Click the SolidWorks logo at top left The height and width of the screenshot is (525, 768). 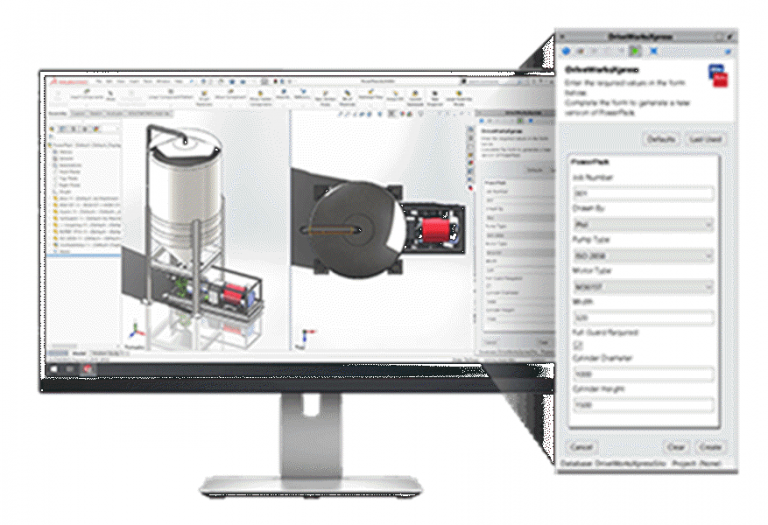tap(69, 82)
